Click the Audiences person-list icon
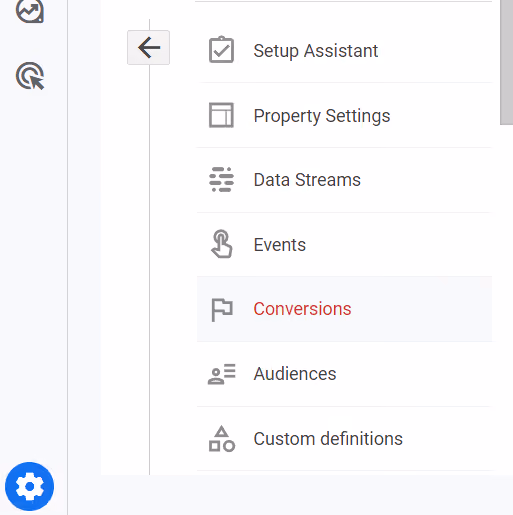The image size is (513, 515). point(222,374)
